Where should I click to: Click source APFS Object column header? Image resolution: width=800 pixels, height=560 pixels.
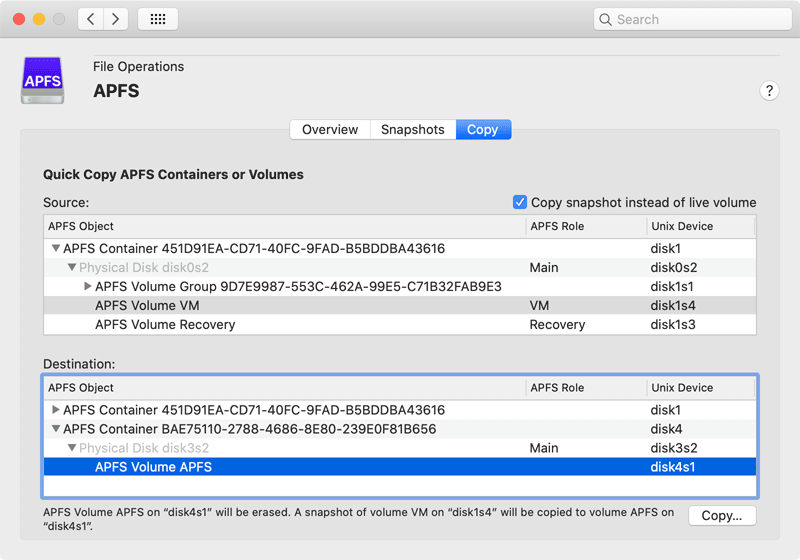click(x=285, y=226)
